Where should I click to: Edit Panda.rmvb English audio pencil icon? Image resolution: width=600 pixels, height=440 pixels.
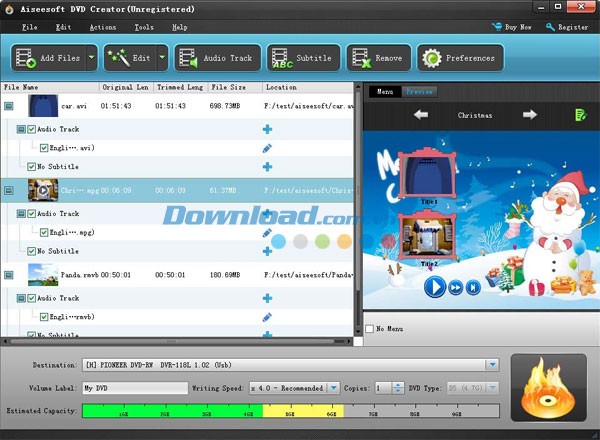(267, 317)
